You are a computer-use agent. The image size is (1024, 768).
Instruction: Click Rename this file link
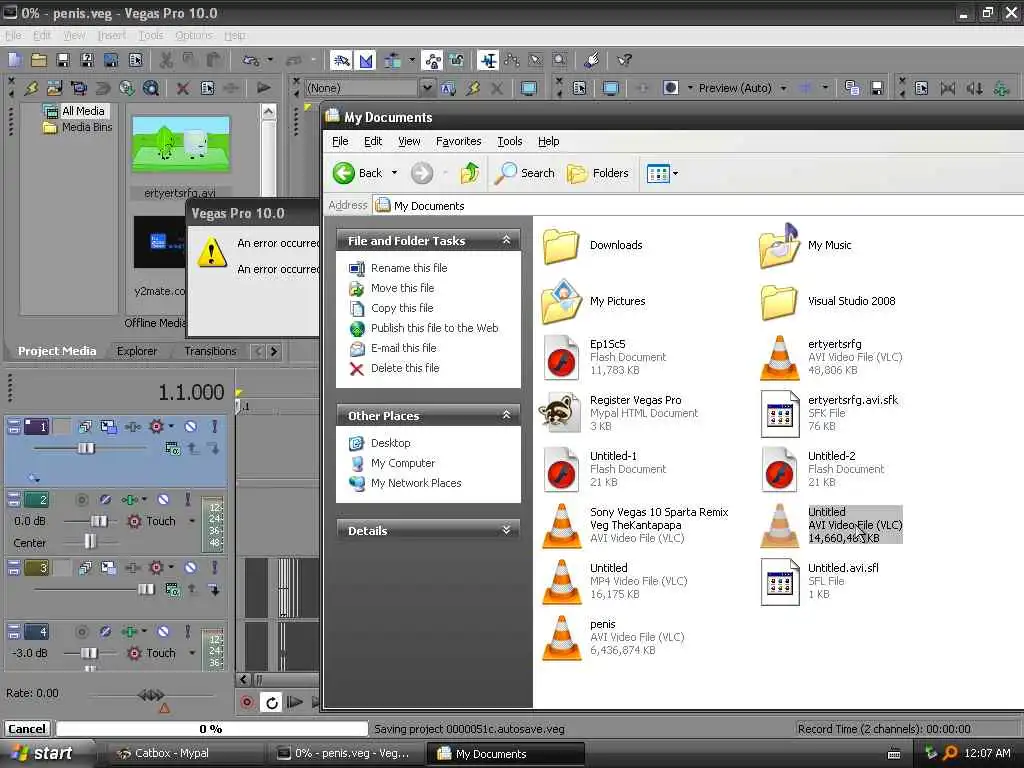click(409, 268)
